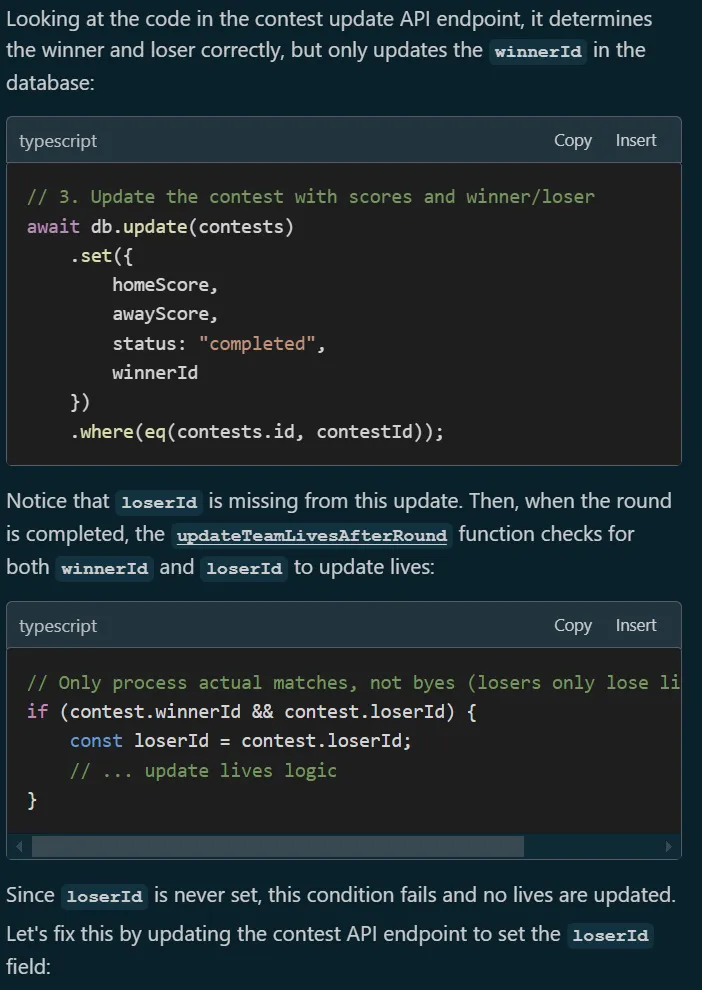The height and width of the screenshot is (990, 702).
Task: Click the winnerId chip in the first paragraph
Action: tap(538, 53)
